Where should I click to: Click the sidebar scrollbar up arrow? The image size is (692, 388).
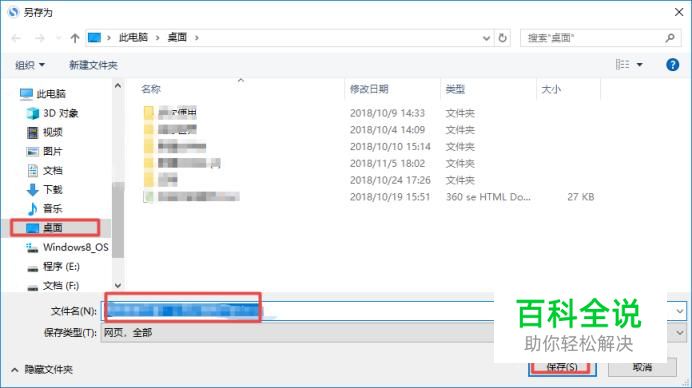[118, 86]
